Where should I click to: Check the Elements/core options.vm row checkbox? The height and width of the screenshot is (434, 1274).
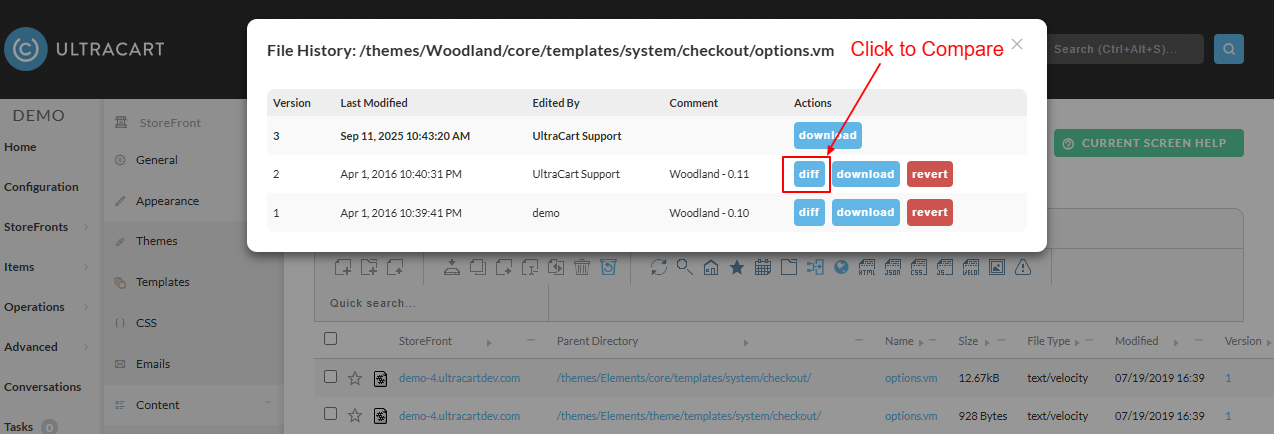pos(331,377)
